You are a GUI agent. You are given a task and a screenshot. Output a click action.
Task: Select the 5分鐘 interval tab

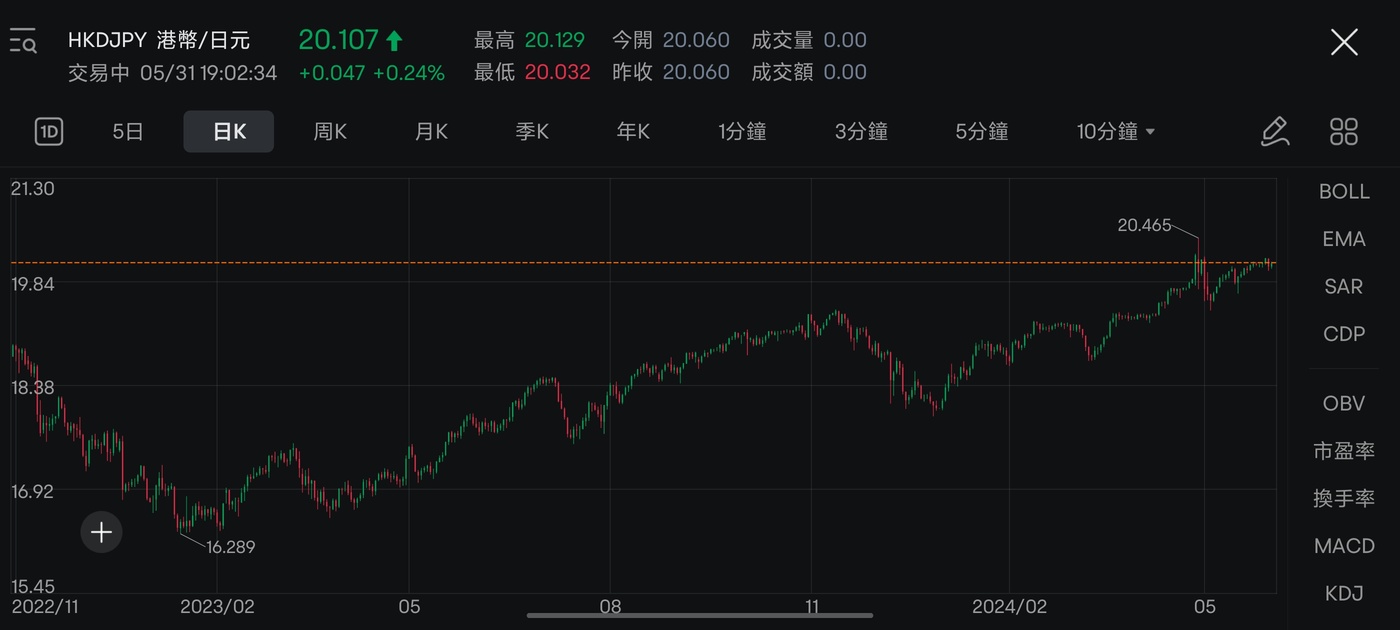(x=981, y=131)
